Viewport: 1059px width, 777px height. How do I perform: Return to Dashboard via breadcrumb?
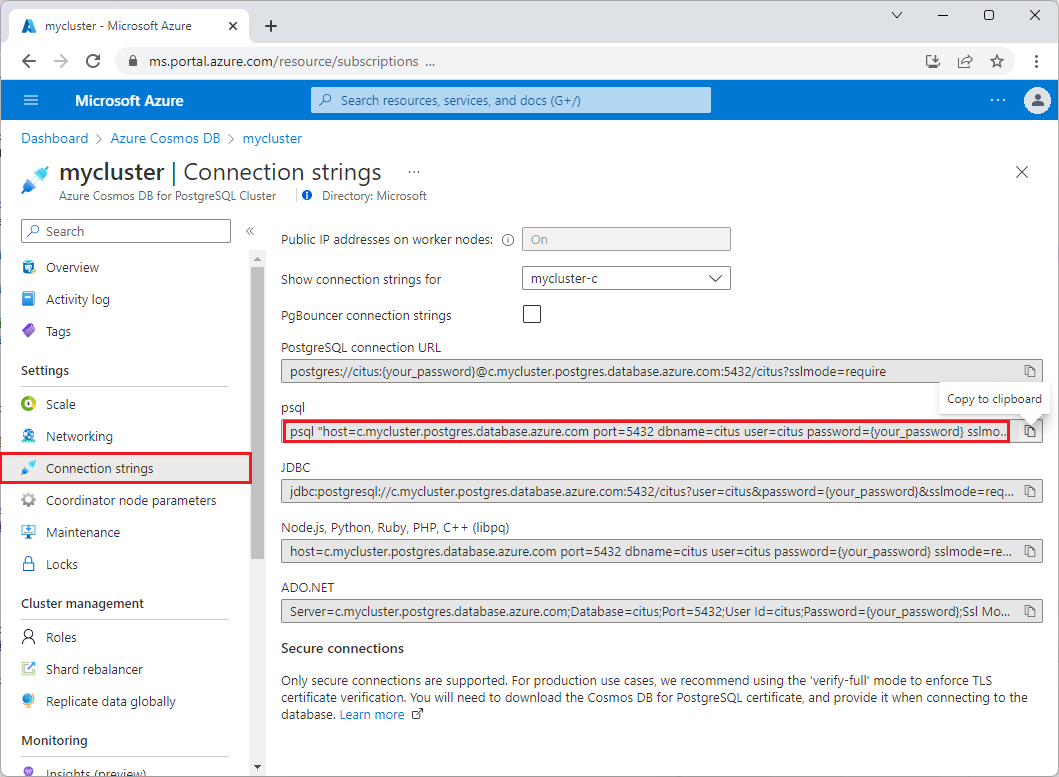[54, 138]
